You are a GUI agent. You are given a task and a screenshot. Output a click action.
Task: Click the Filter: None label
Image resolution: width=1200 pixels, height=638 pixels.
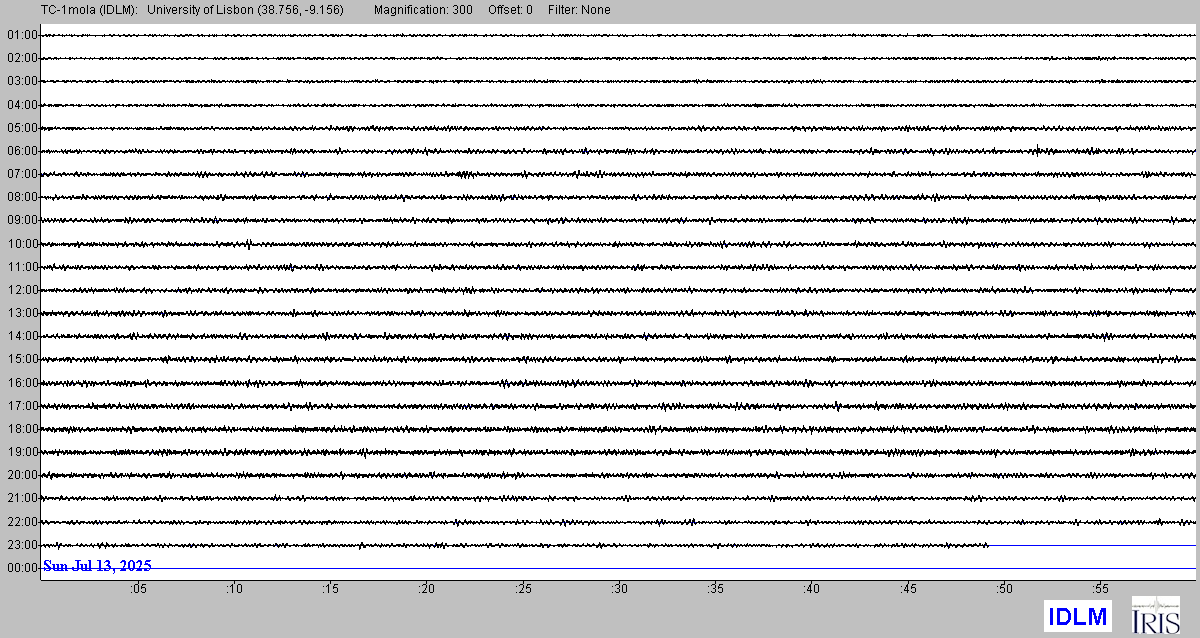(x=579, y=10)
